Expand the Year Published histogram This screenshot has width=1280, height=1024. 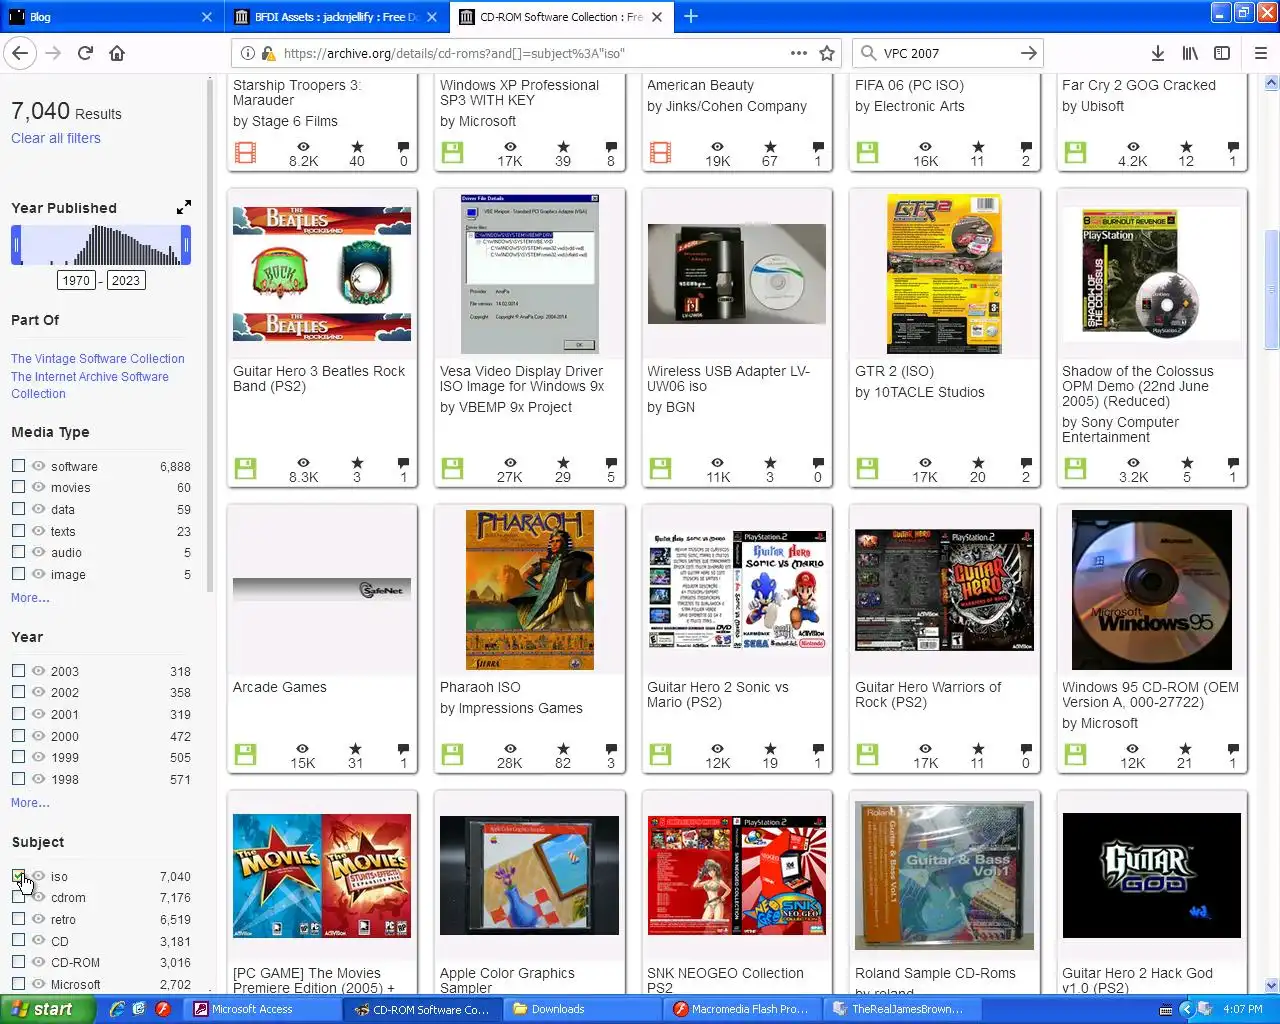click(x=184, y=207)
